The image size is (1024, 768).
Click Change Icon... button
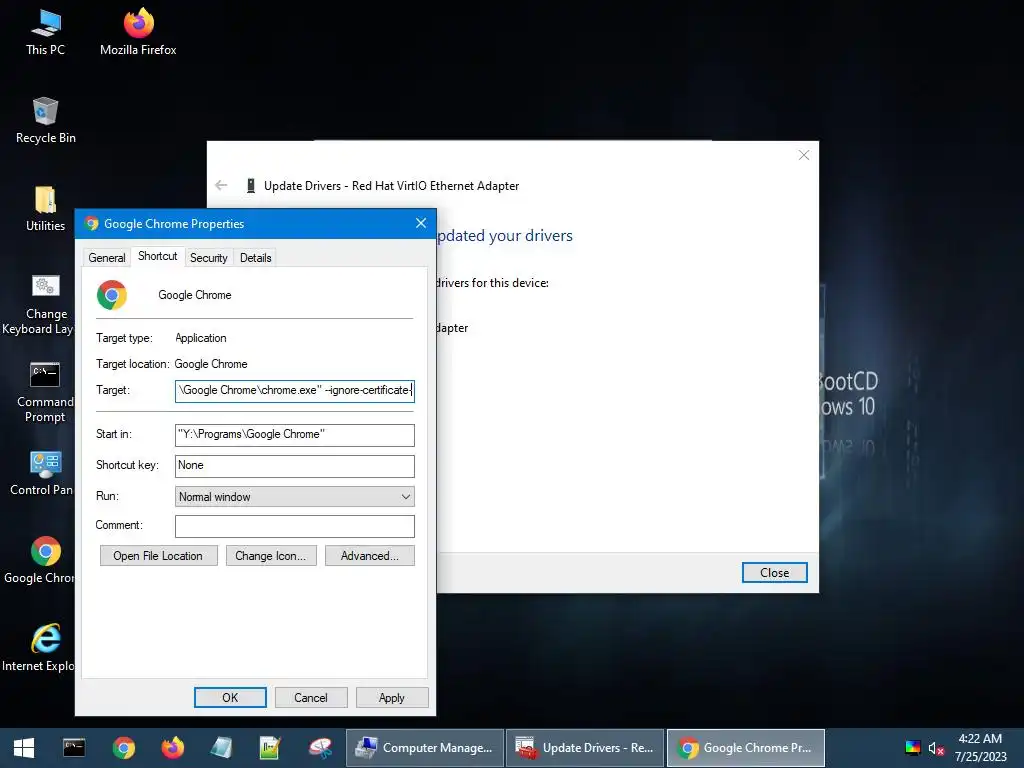(x=270, y=556)
